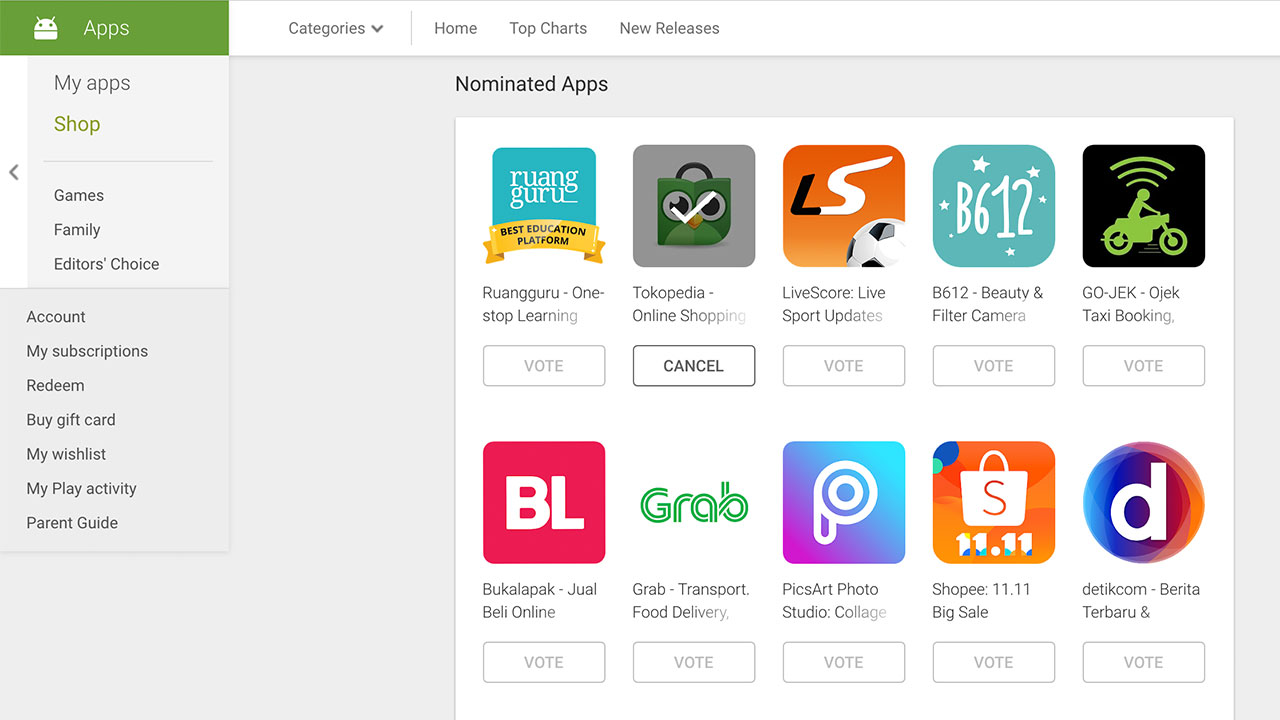Screen dimensions: 1280x720
Task: Click the Shopee 11.11 app icon
Action: 994,503
